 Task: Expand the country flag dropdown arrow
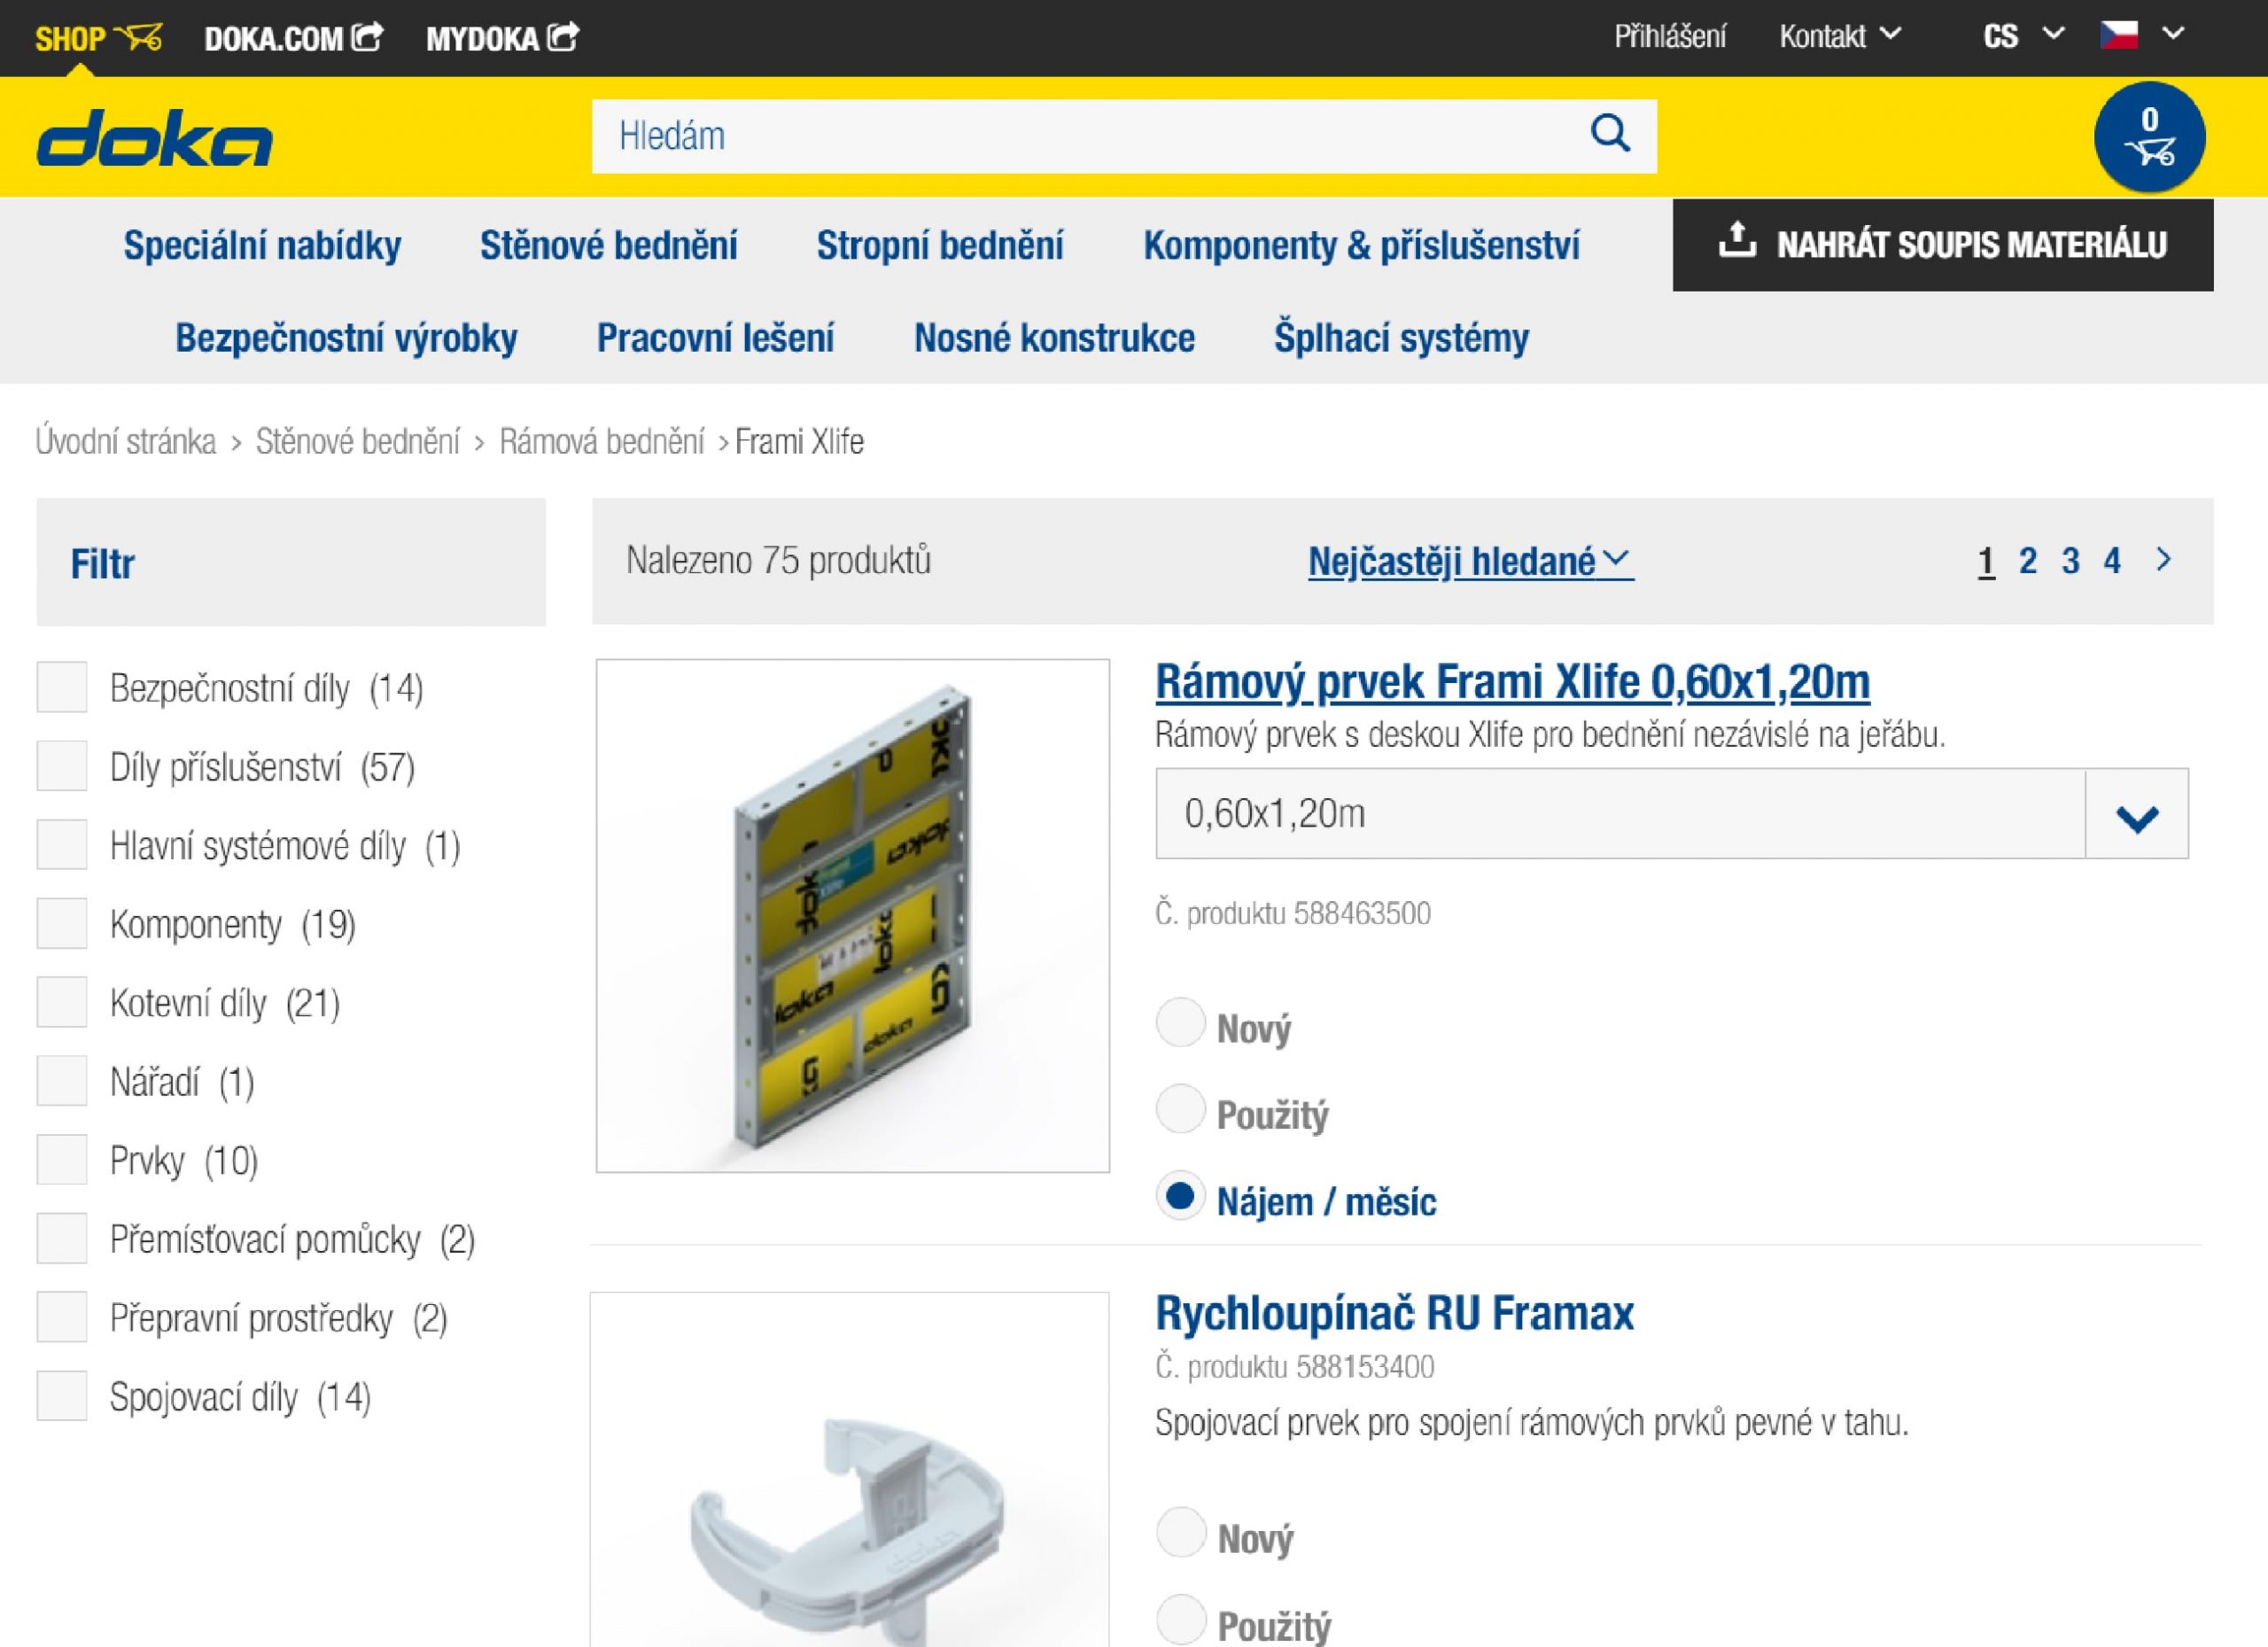pos(2173,34)
